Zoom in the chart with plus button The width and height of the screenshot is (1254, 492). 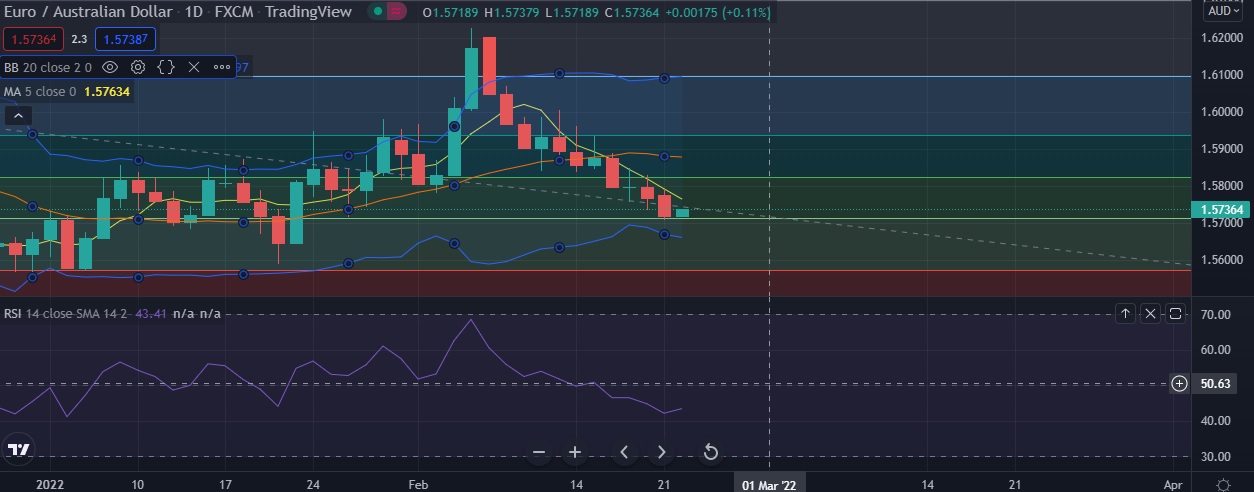coord(575,452)
